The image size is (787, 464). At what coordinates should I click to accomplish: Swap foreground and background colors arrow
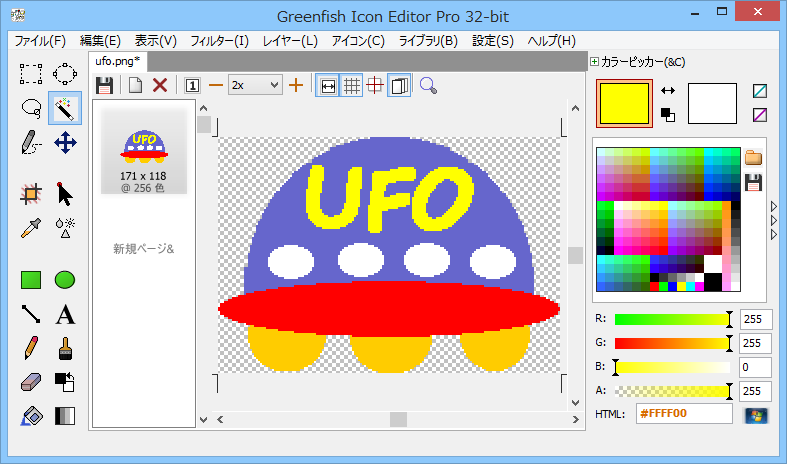click(x=668, y=91)
